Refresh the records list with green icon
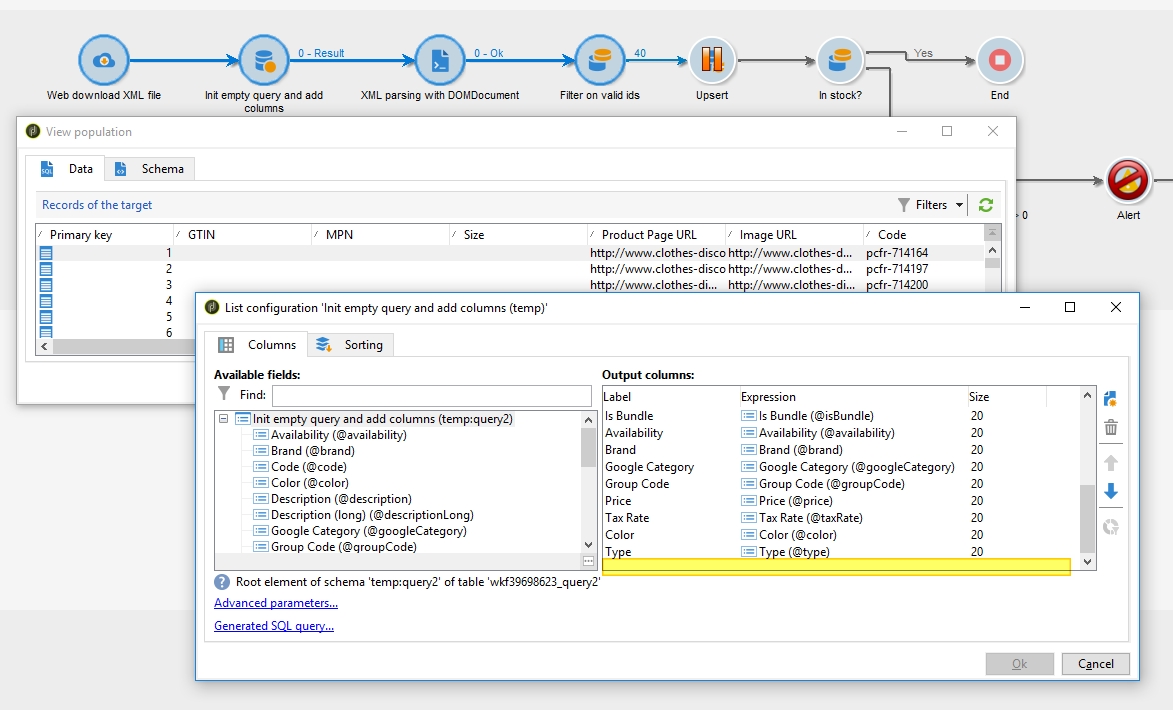The height and width of the screenshot is (710, 1173). click(x=986, y=205)
